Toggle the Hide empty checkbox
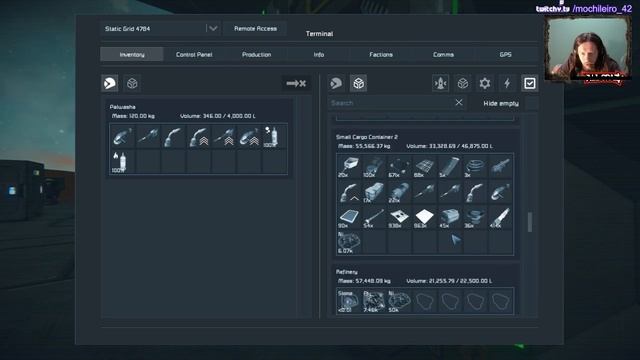 coord(531,103)
